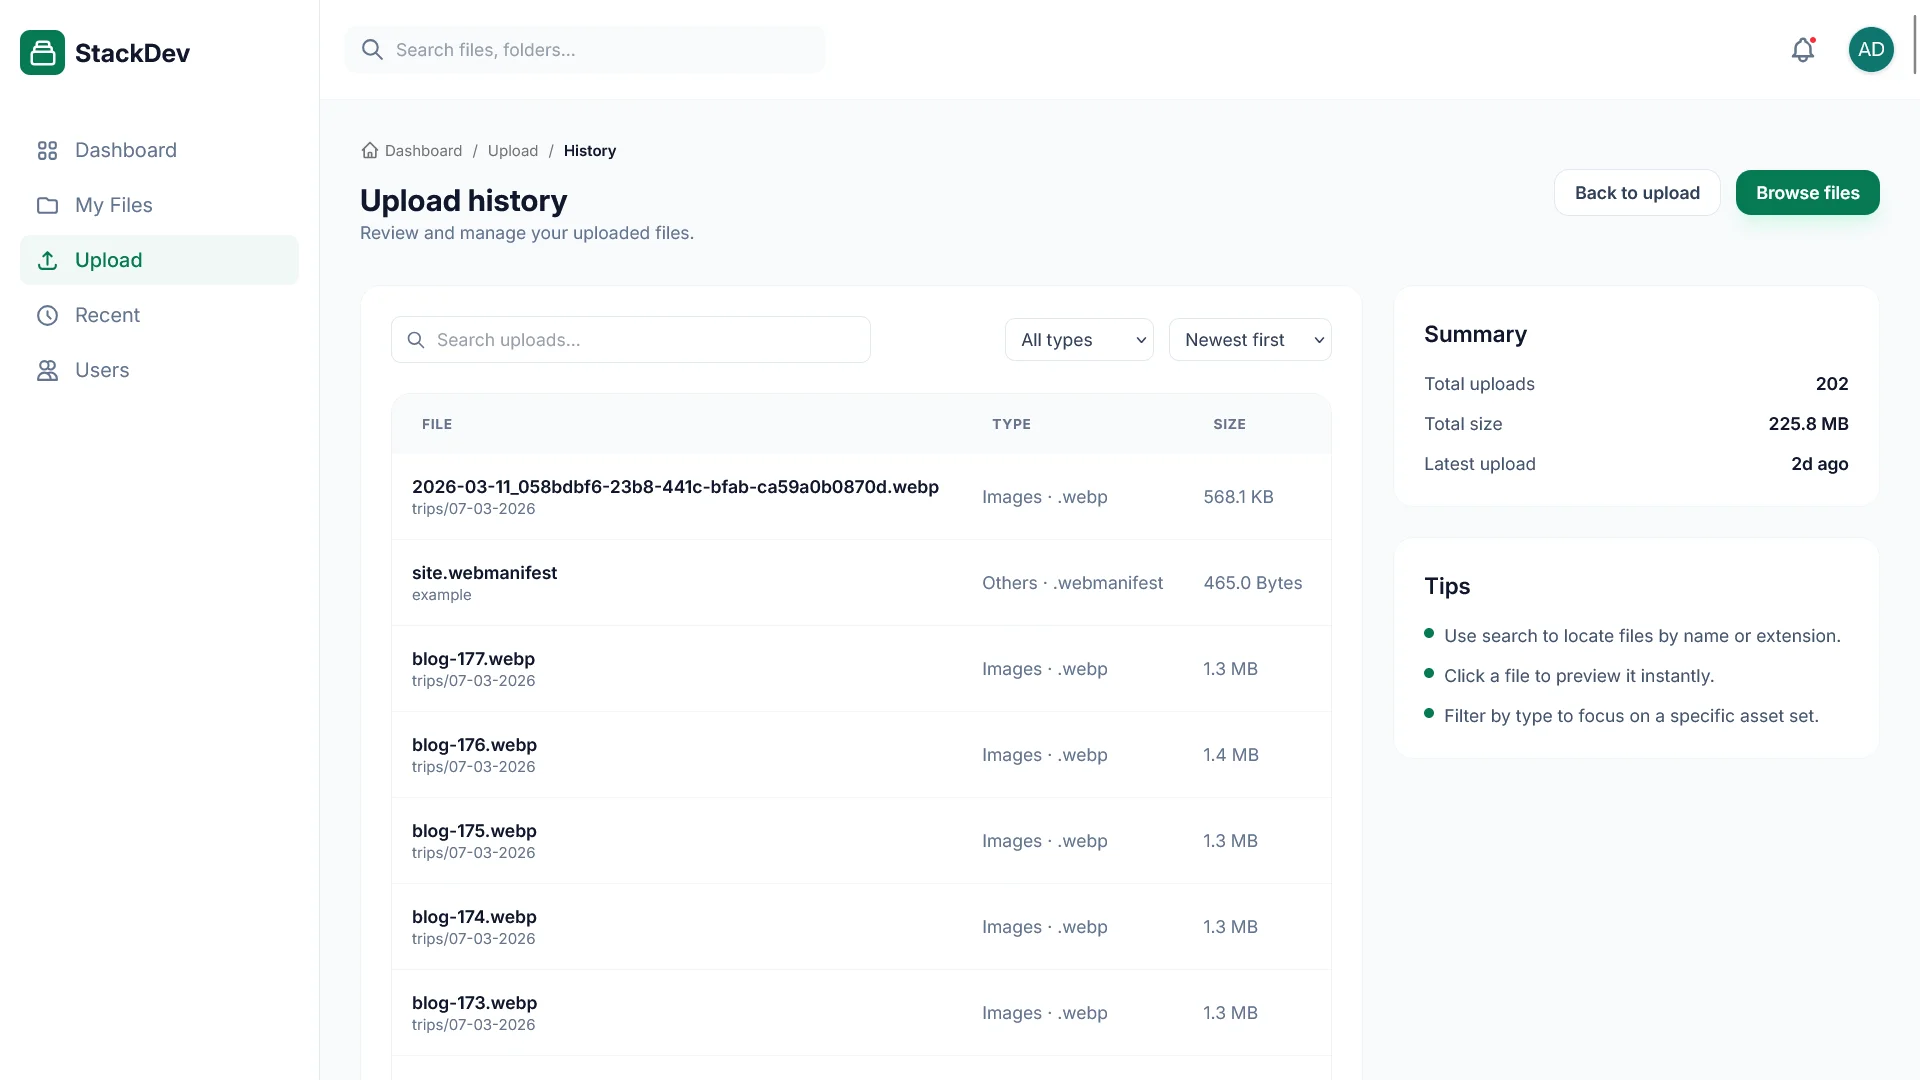Image resolution: width=1920 pixels, height=1080 pixels.
Task: Open the AD user avatar menu
Action: click(1871, 50)
